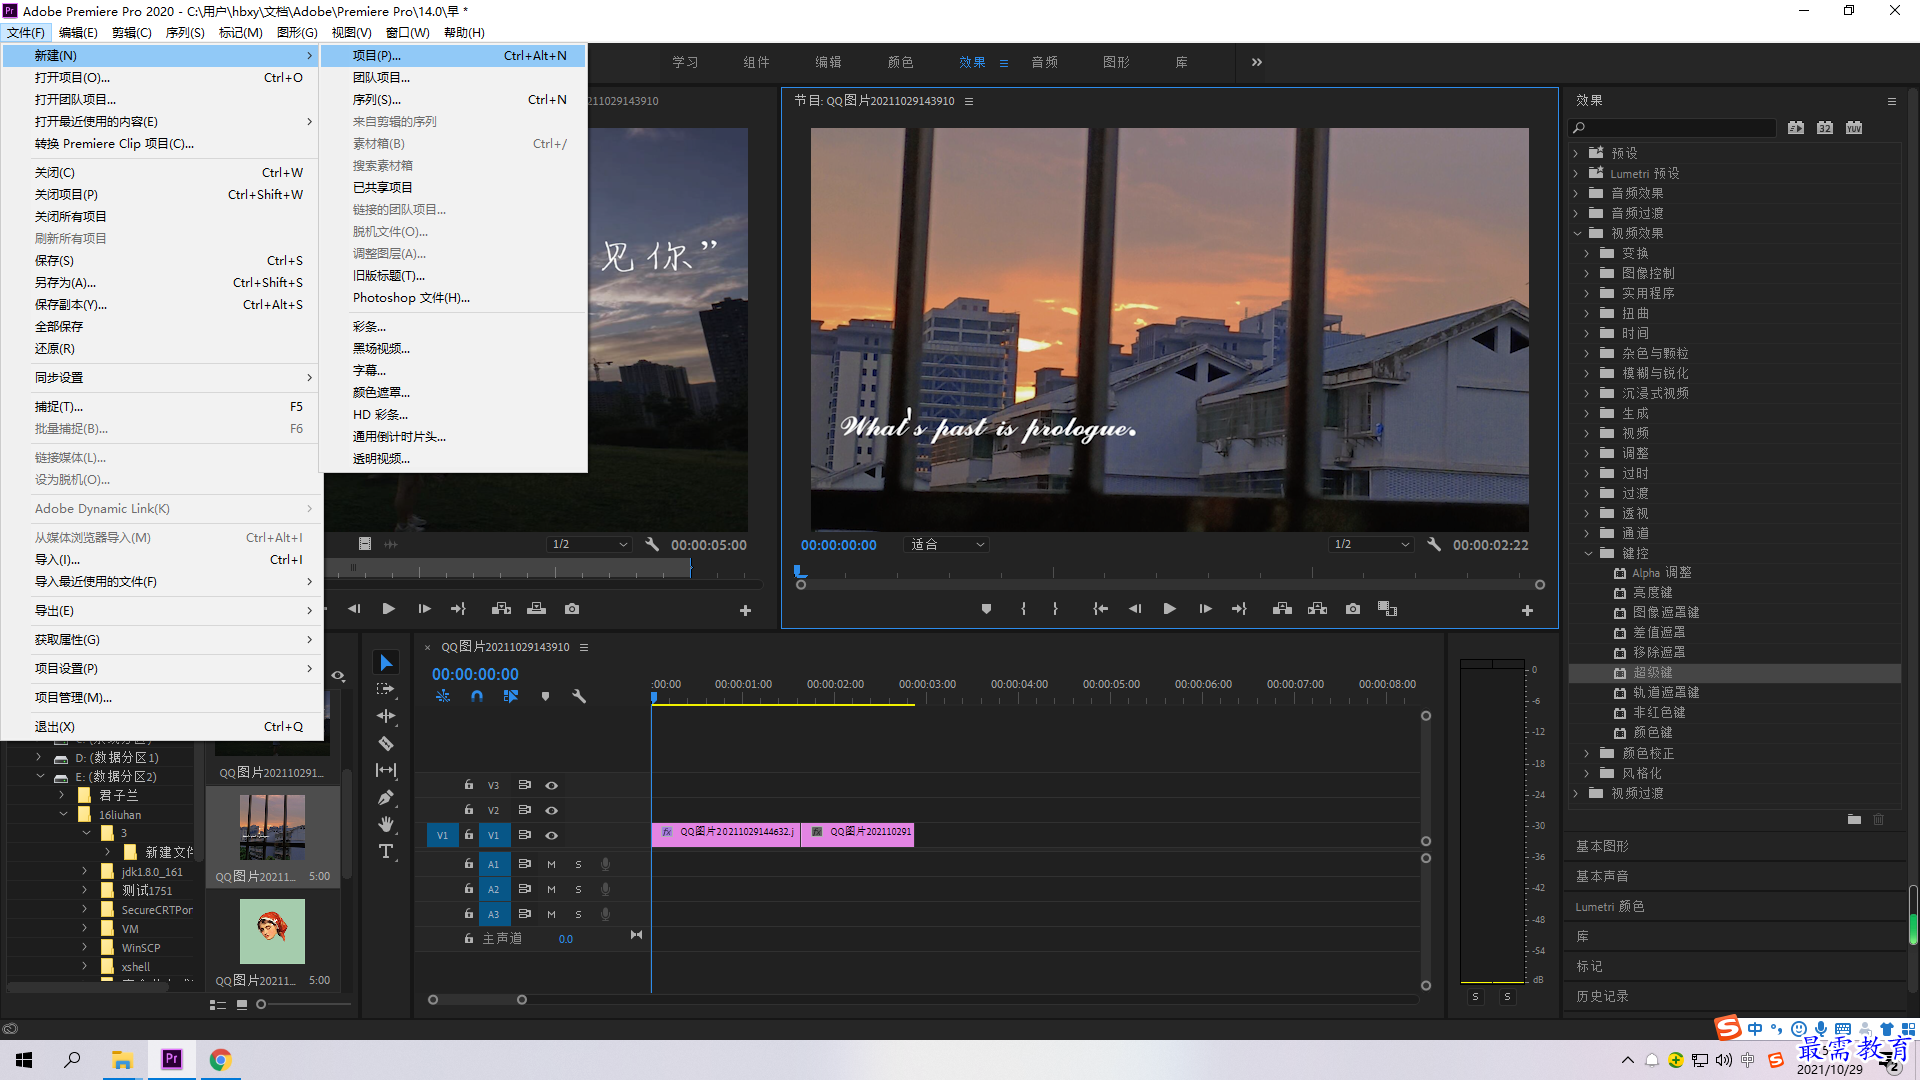This screenshot has height=1080, width=1920.
Task: Open source monitor 1/2 resolution dropdown
Action: click(x=590, y=544)
